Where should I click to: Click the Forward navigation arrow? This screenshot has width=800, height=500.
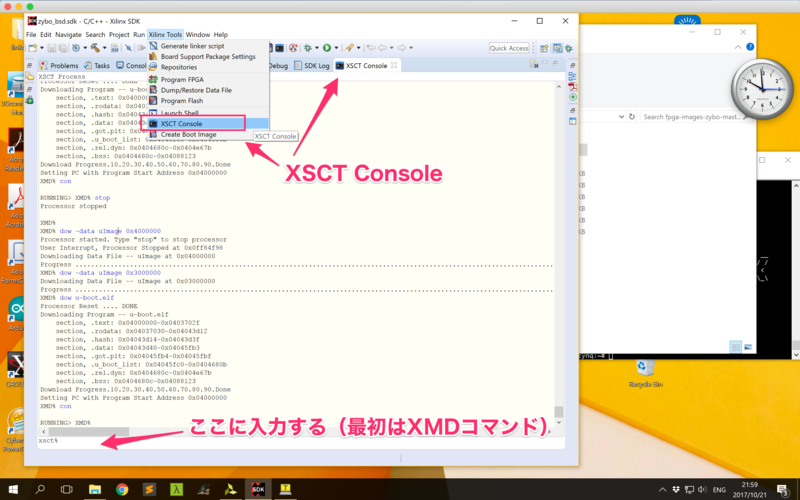coord(402,48)
